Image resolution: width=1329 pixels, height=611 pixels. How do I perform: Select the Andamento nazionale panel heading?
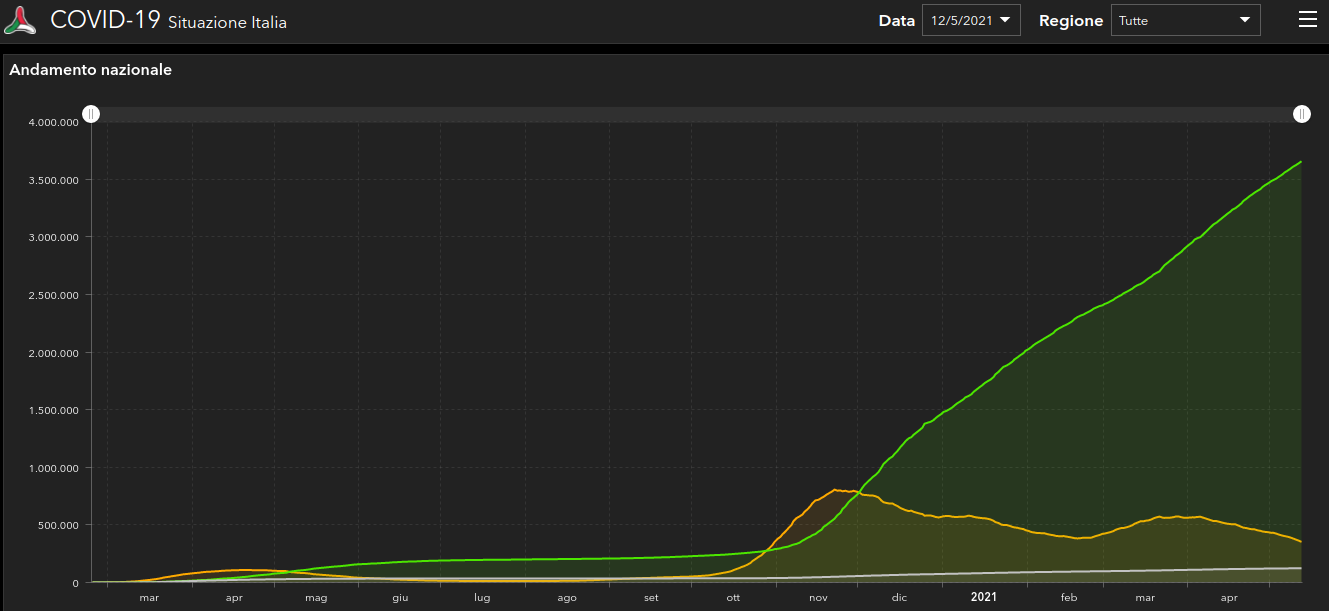pos(91,70)
